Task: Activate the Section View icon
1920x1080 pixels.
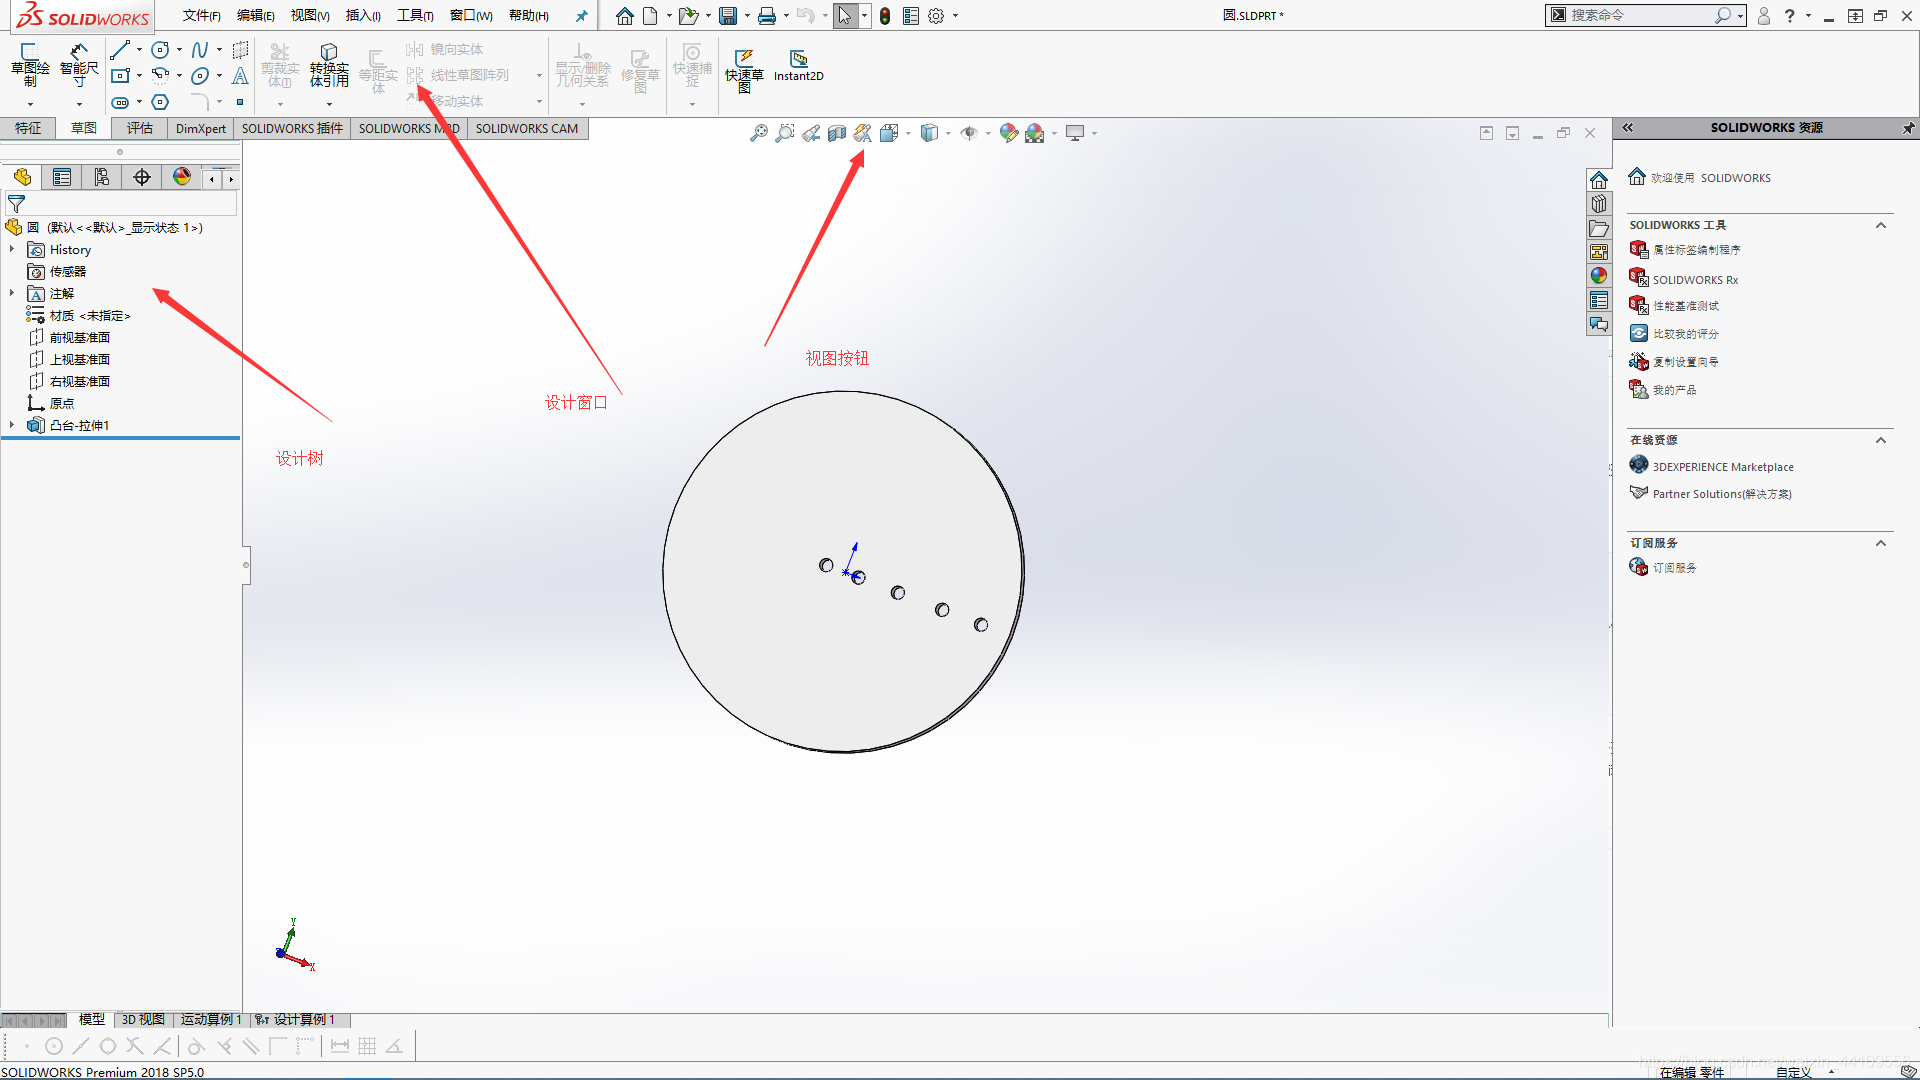Action: [837, 133]
